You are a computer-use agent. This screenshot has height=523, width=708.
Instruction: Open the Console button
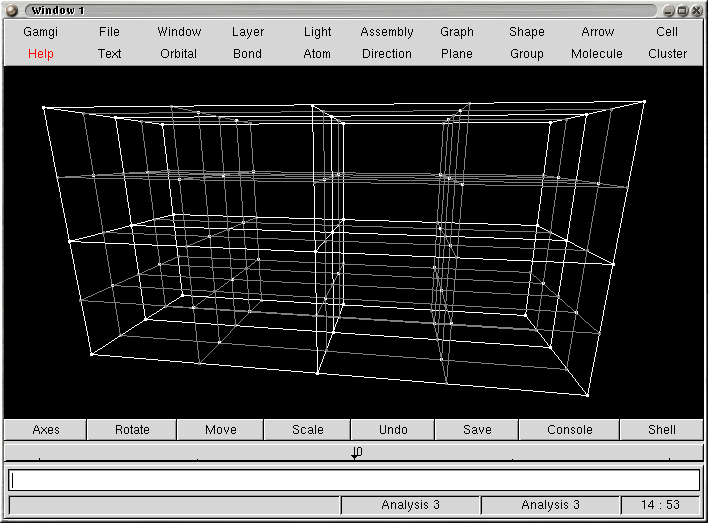click(569, 430)
